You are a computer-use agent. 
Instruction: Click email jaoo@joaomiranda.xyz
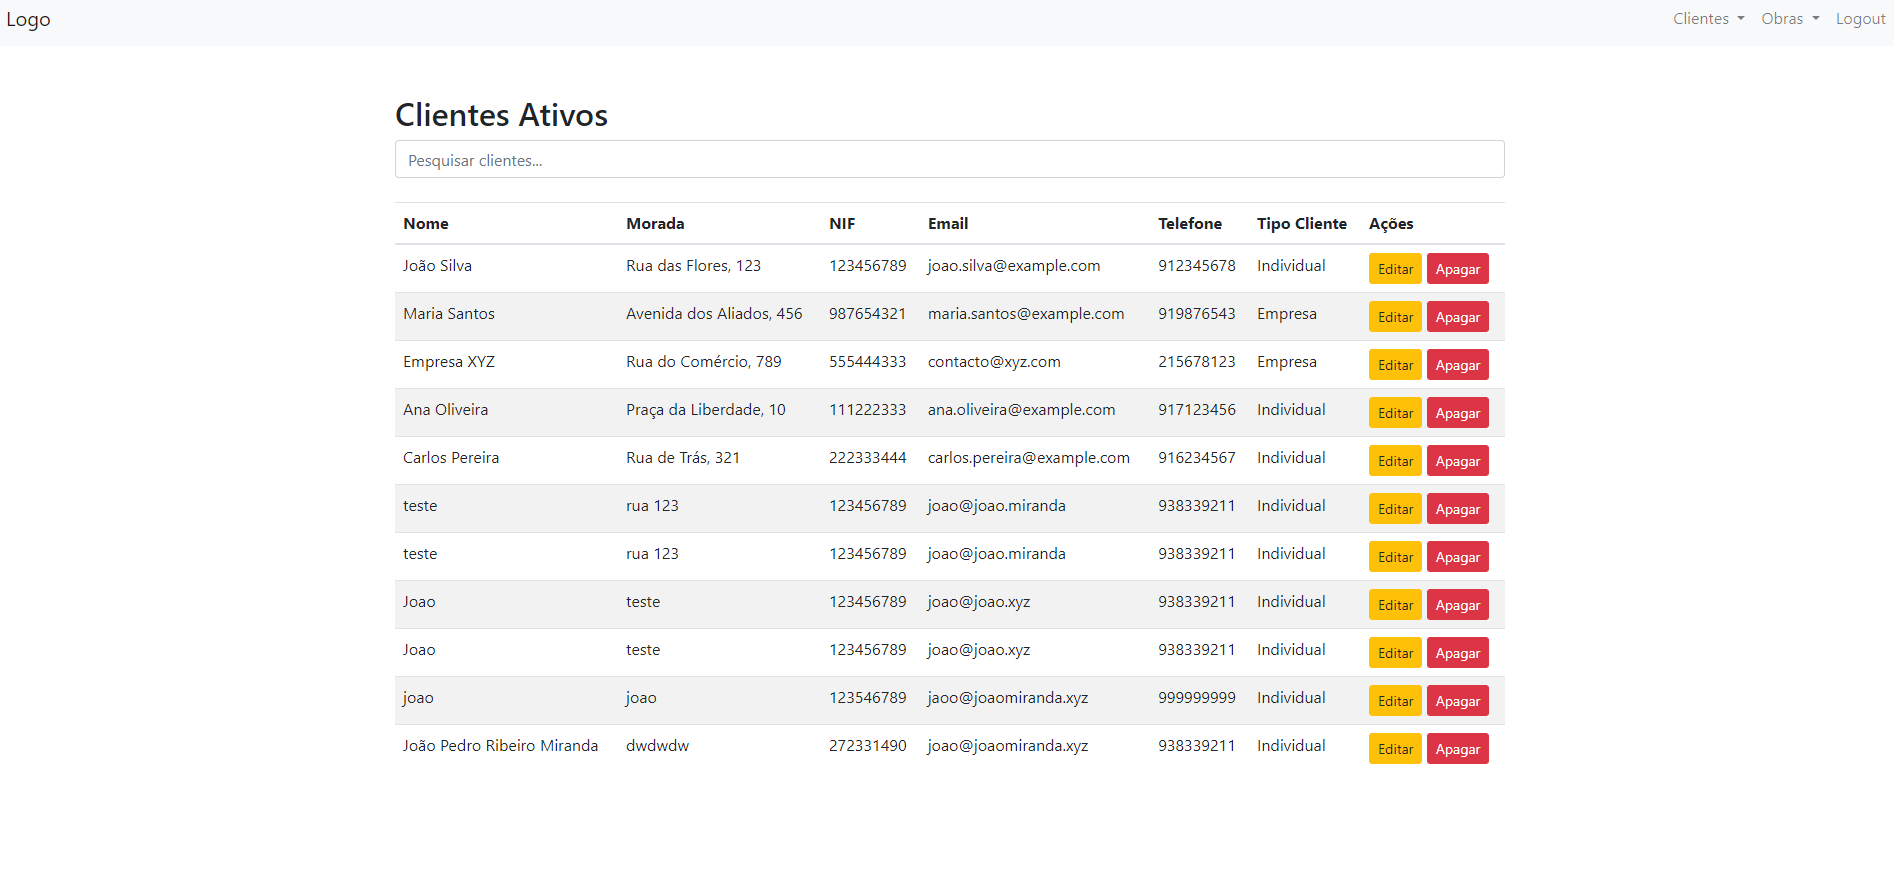tap(1008, 698)
